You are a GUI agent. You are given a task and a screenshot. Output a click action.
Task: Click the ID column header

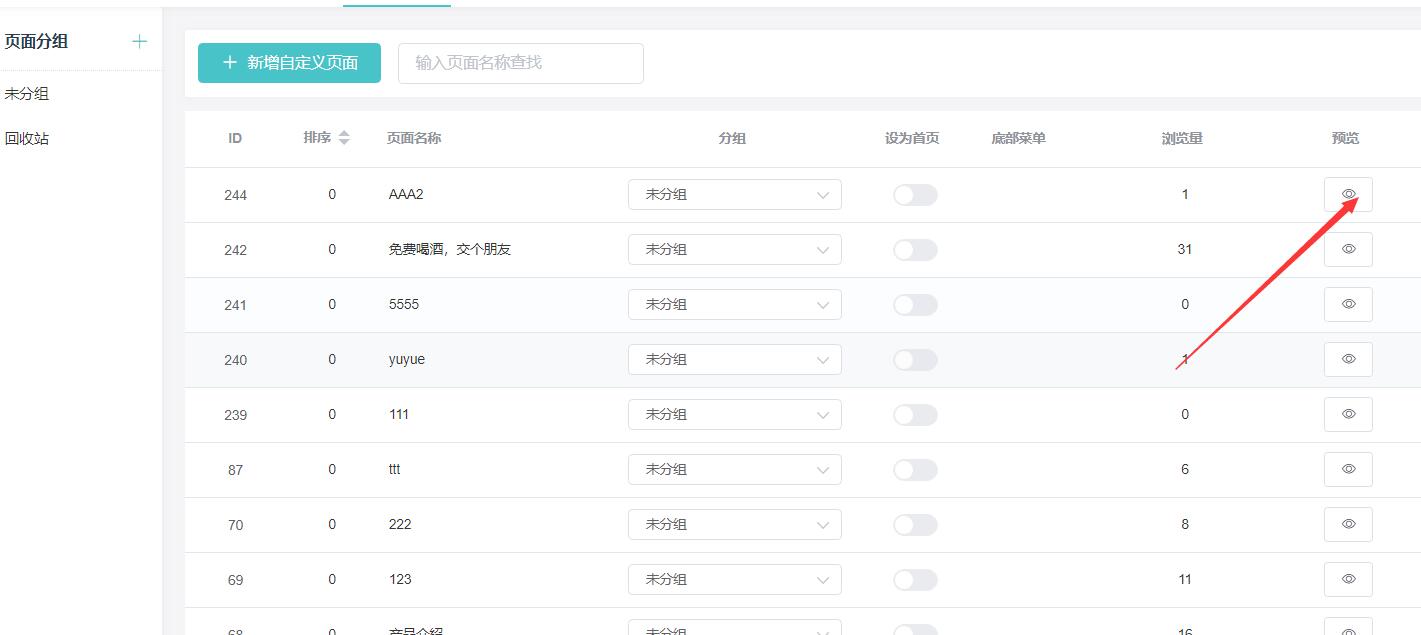pos(235,138)
